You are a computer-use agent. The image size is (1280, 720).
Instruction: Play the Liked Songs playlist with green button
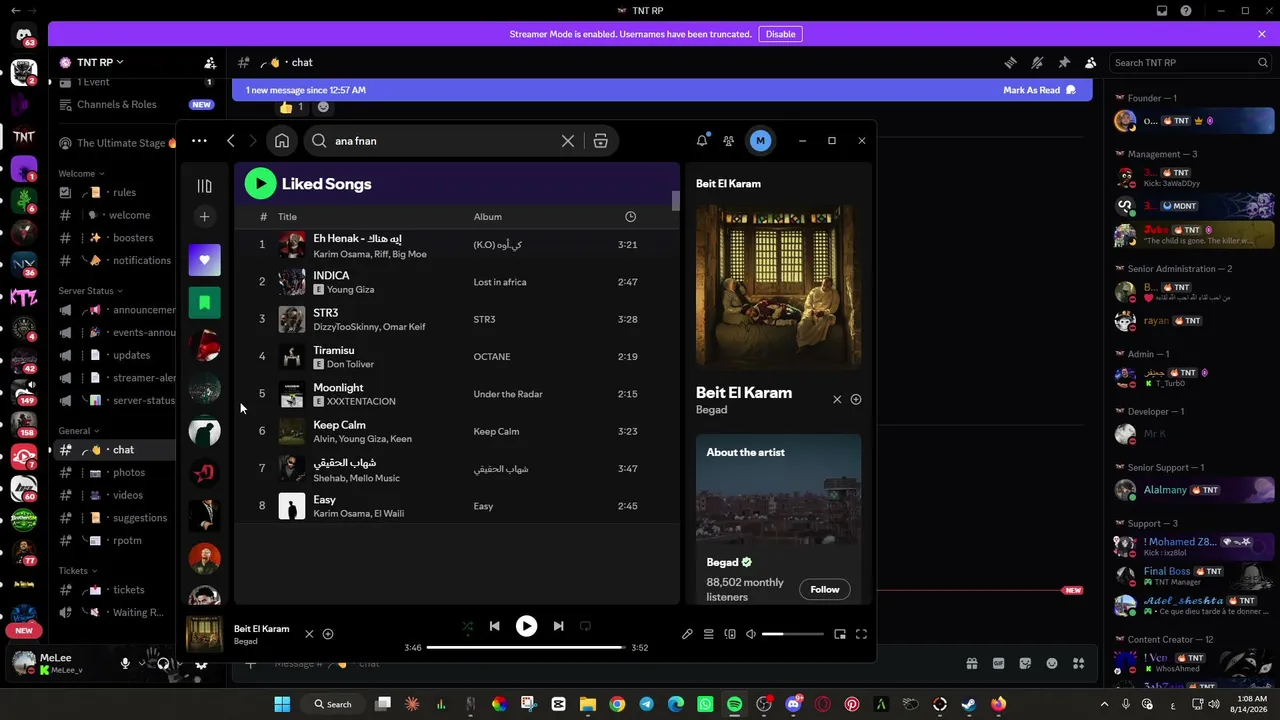260,183
